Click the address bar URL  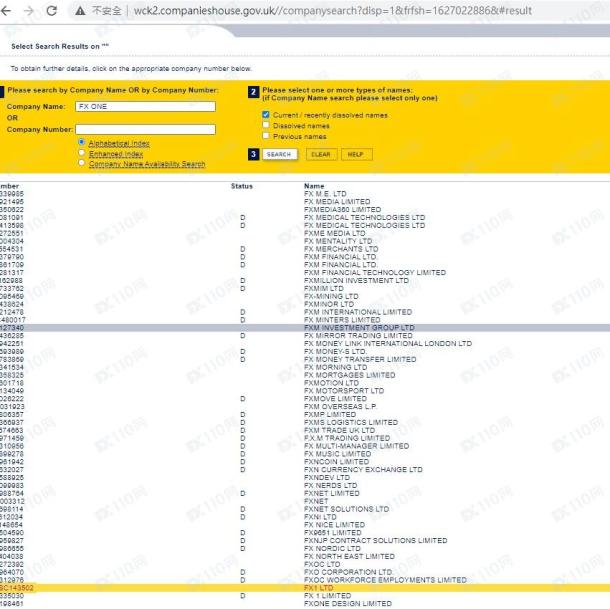click(x=333, y=11)
